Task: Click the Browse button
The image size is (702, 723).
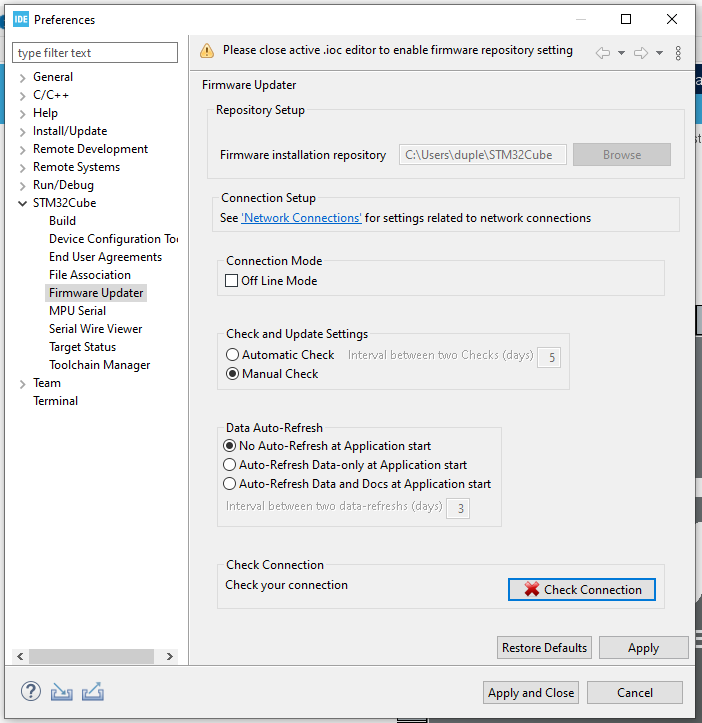Action: click(x=622, y=154)
